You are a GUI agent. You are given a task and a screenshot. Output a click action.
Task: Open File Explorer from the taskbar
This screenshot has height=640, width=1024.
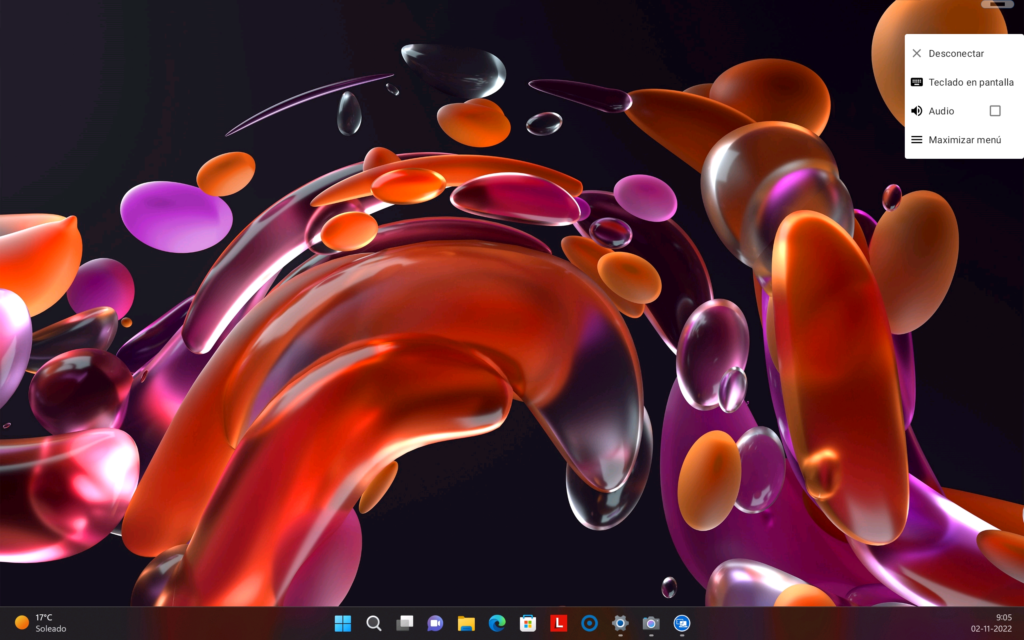[x=466, y=622]
